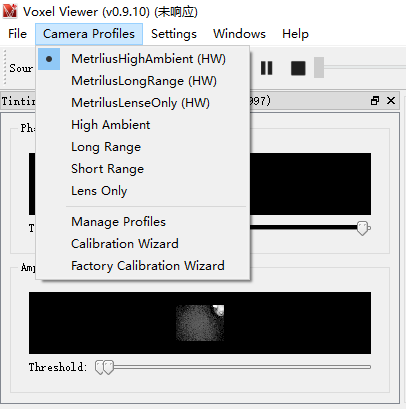The width and height of the screenshot is (406, 409).
Task: Click the amplitude histogram preview image
Action: pyautogui.click(x=200, y=323)
